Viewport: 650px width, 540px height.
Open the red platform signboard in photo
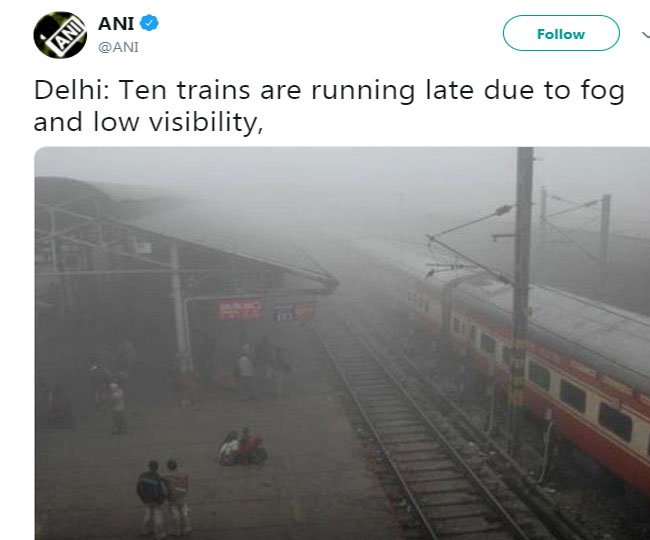(238, 310)
